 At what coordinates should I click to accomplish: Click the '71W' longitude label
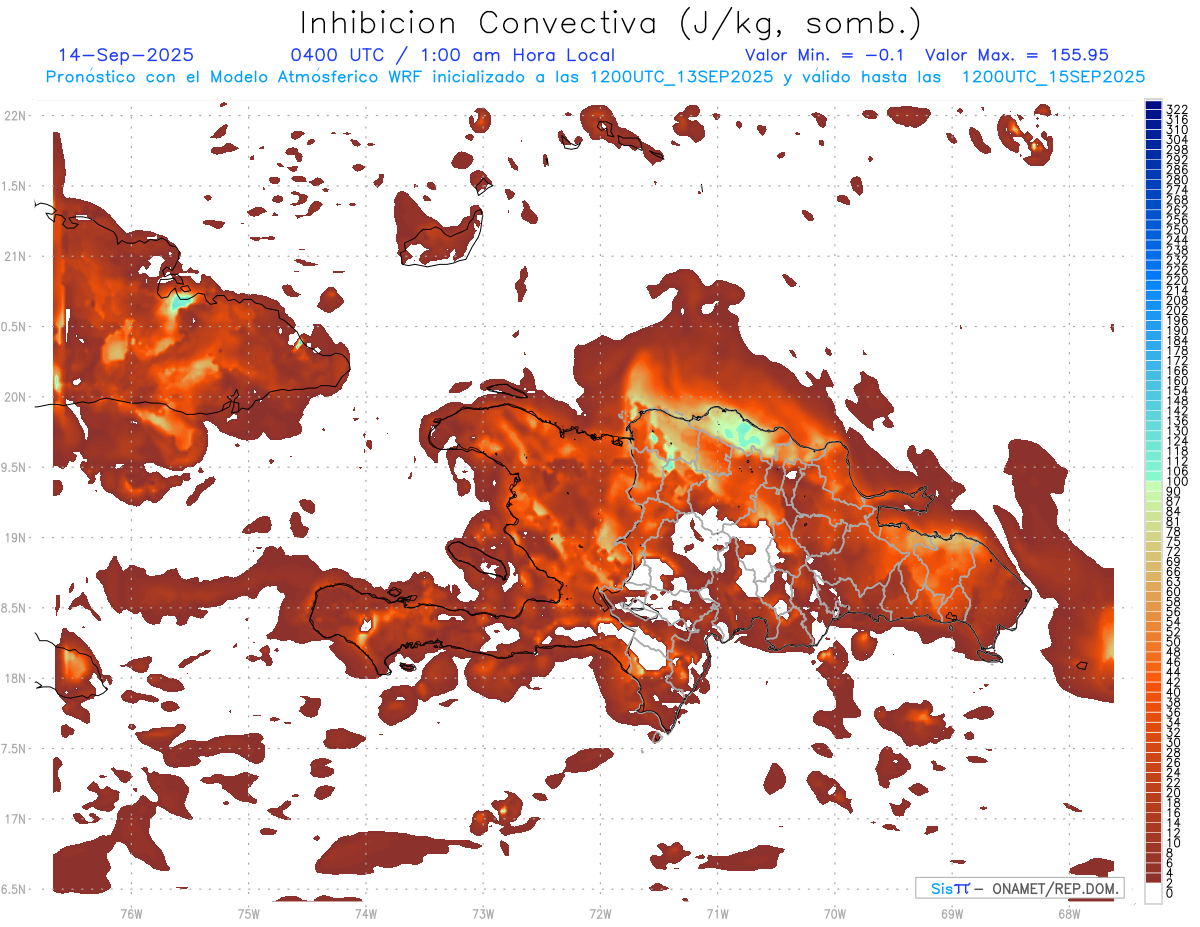718,912
